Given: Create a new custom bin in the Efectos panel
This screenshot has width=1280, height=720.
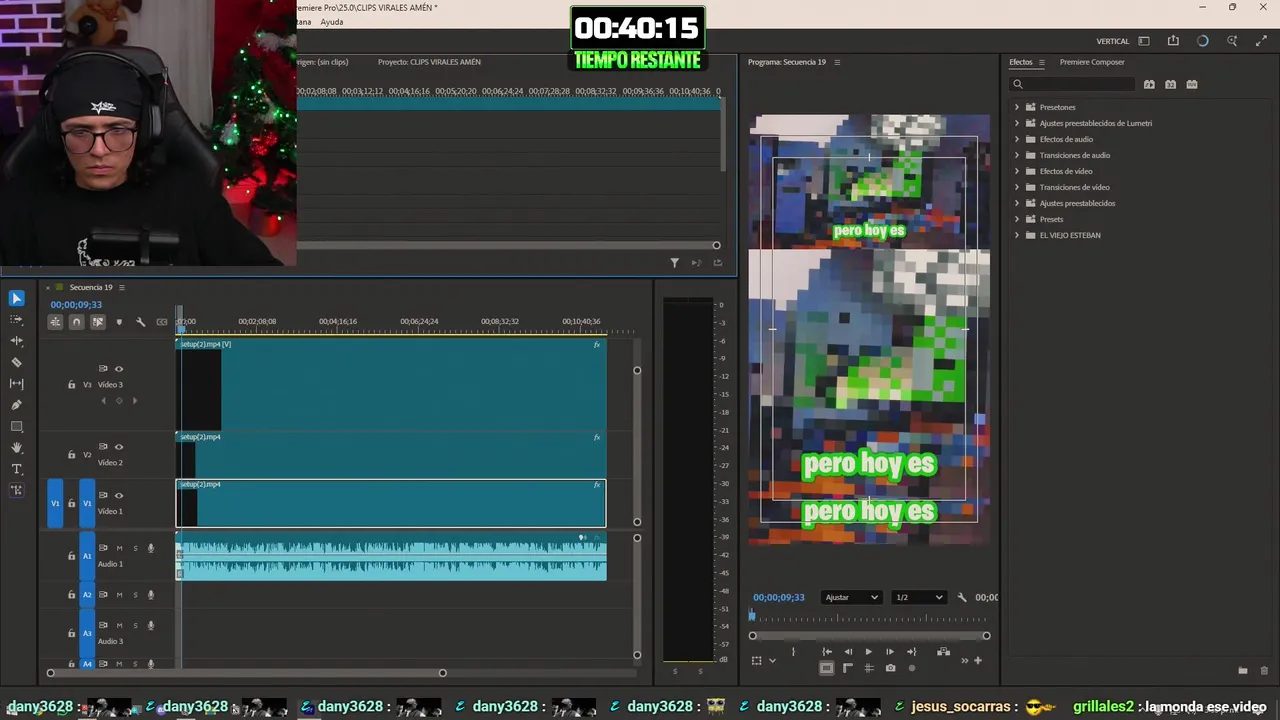Looking at the screenshot, I should pyautogui.click(x=1243, y=670).
